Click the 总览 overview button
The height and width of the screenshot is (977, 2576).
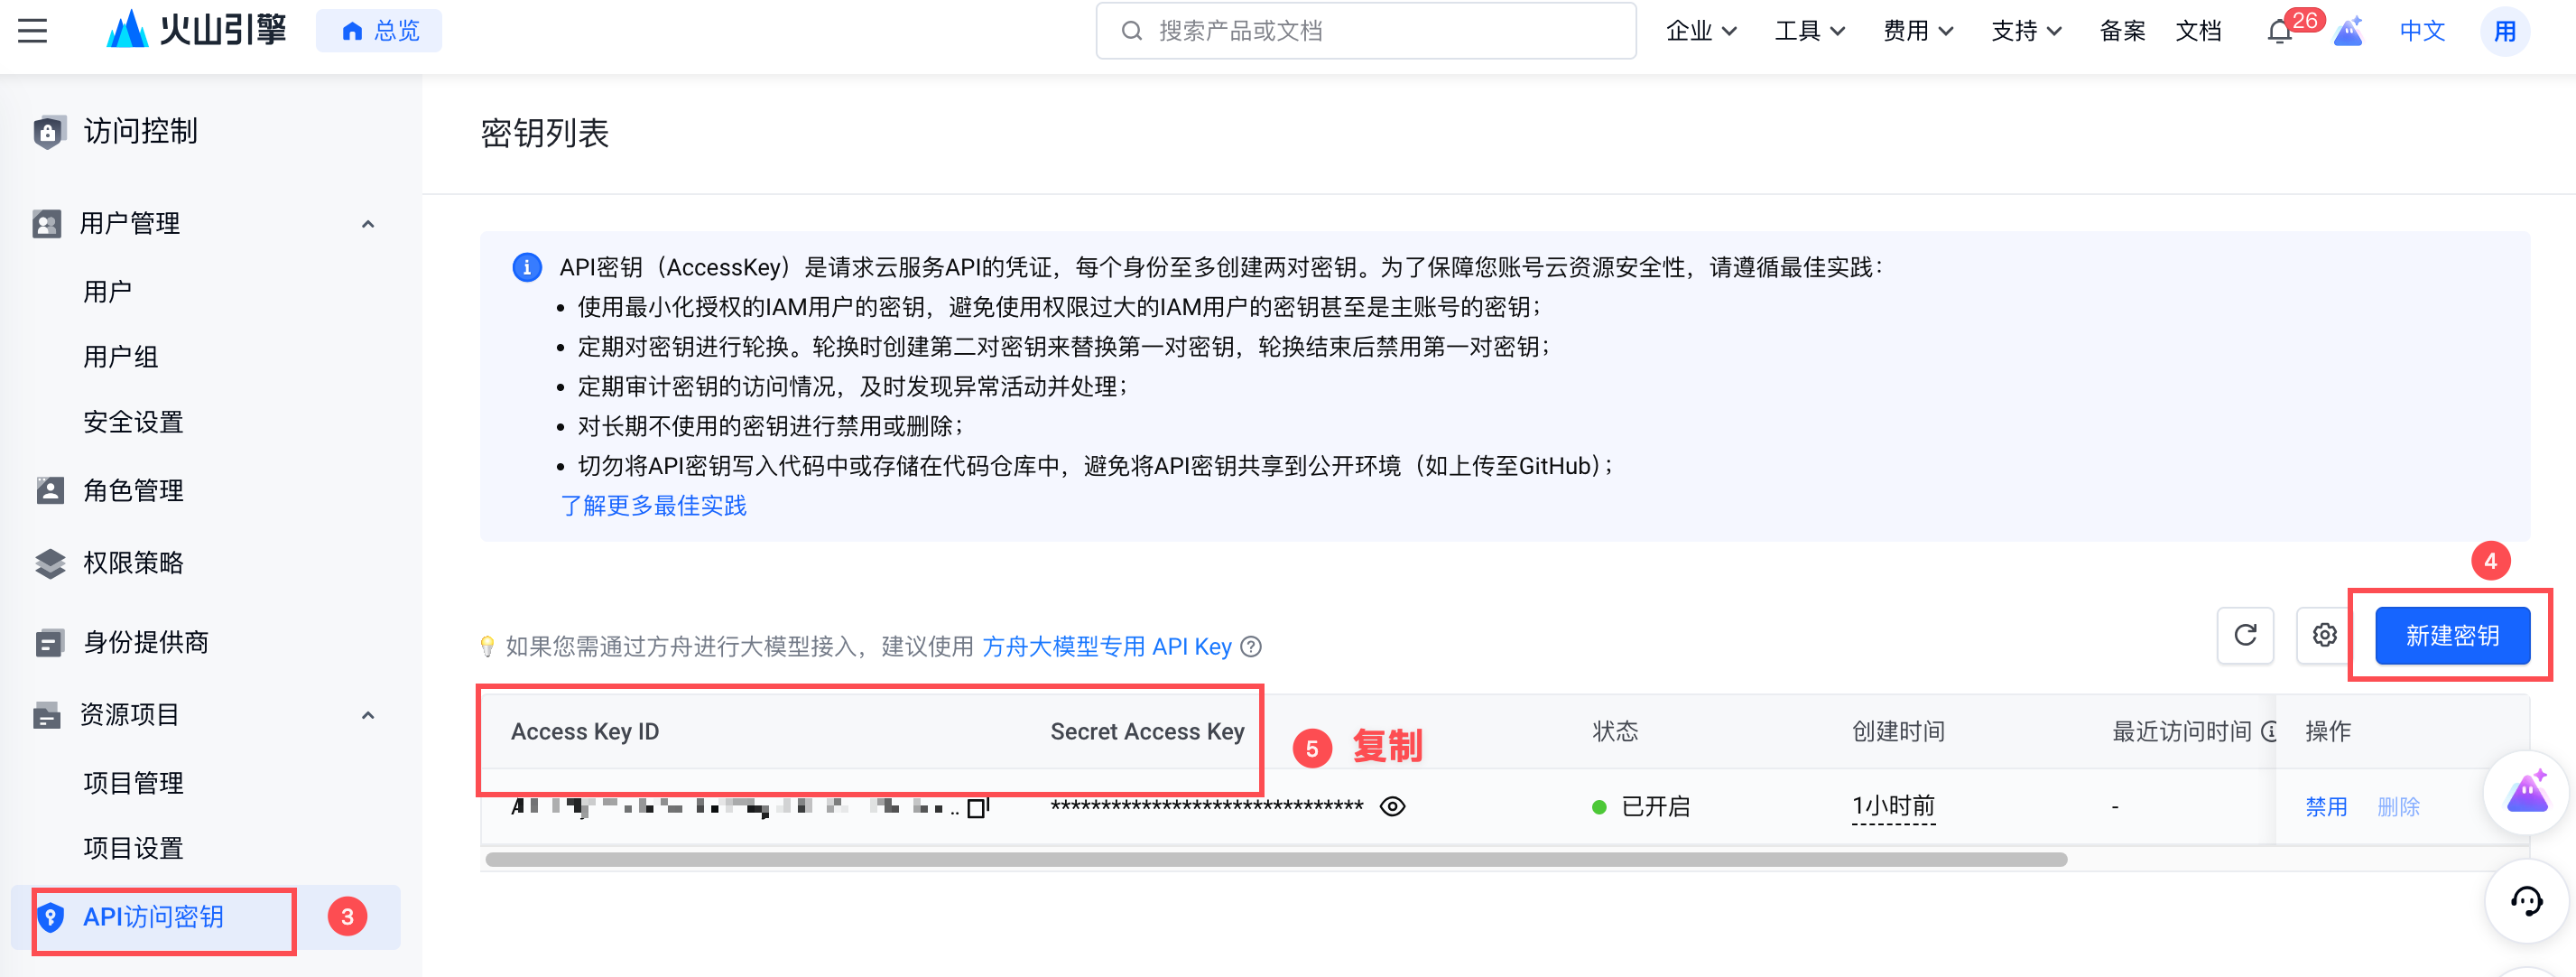coord(379,31)
